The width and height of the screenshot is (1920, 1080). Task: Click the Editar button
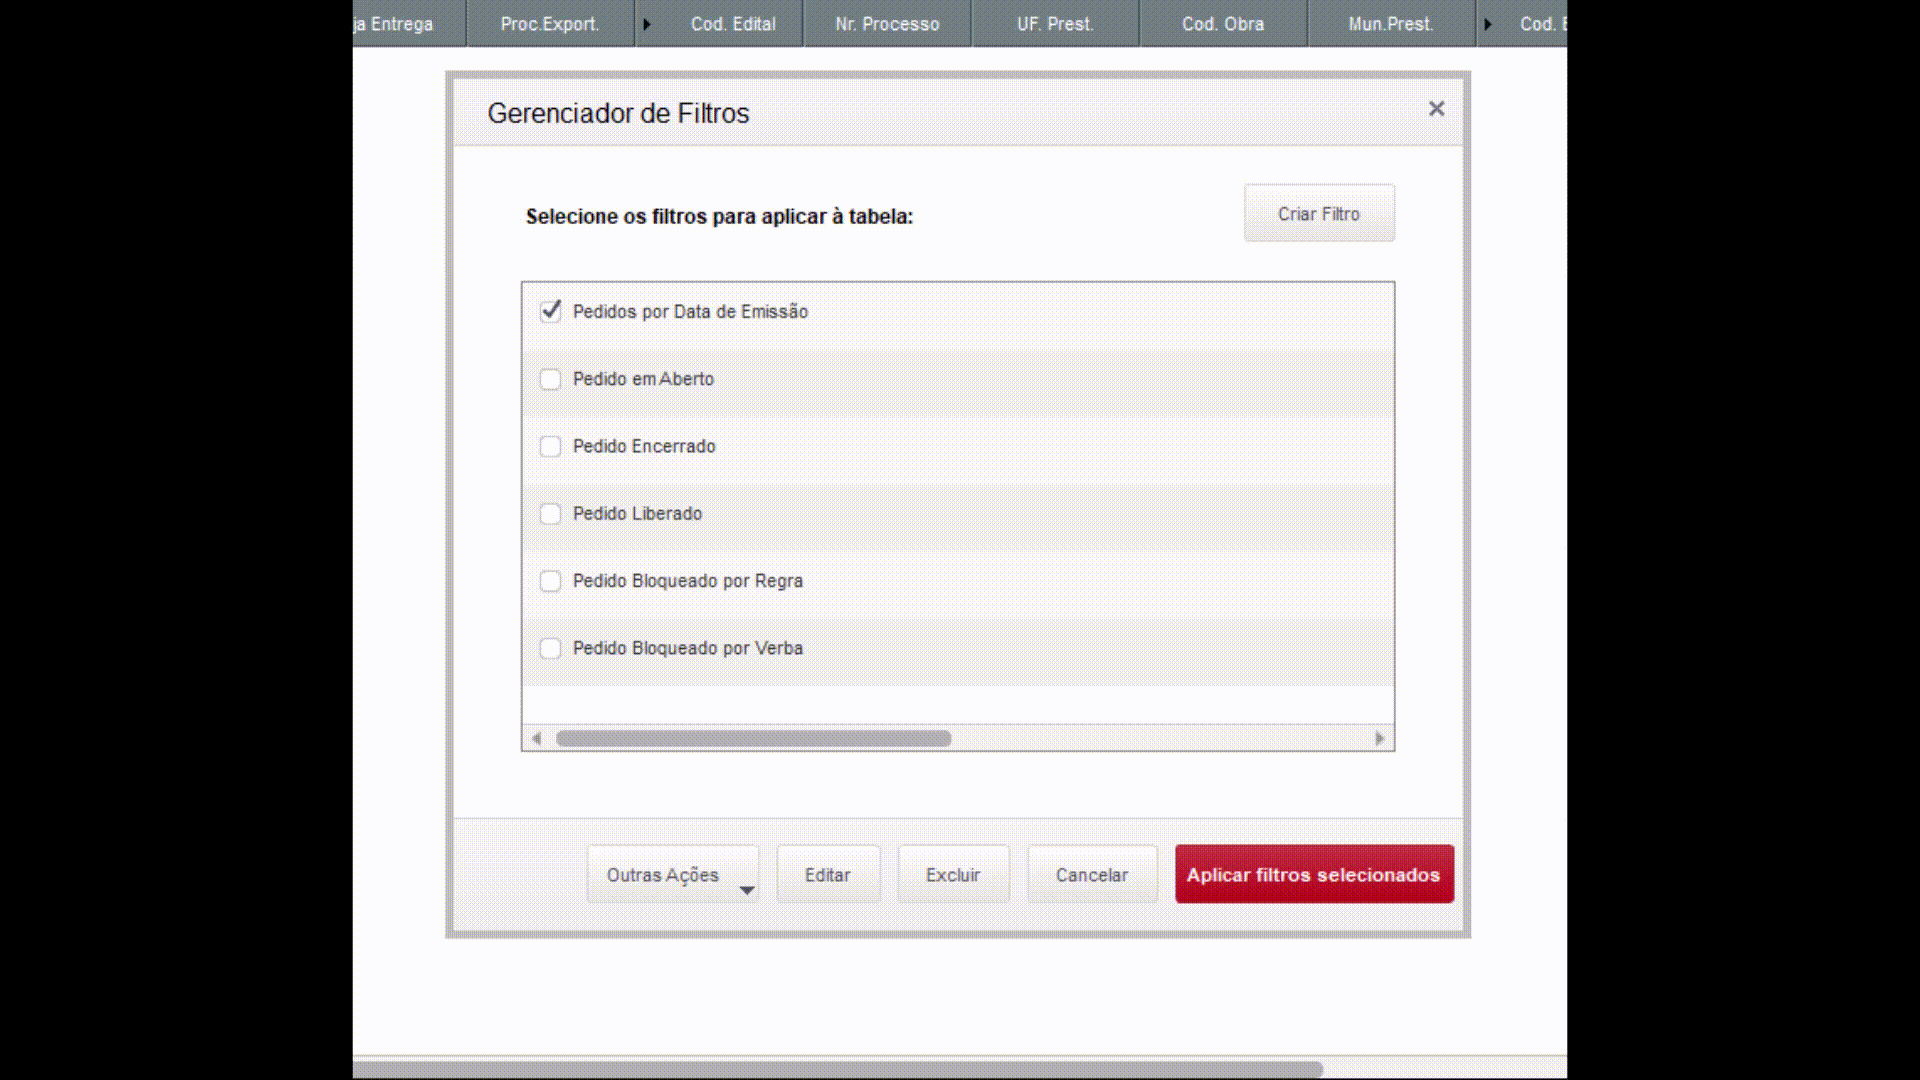coord(828,875)
